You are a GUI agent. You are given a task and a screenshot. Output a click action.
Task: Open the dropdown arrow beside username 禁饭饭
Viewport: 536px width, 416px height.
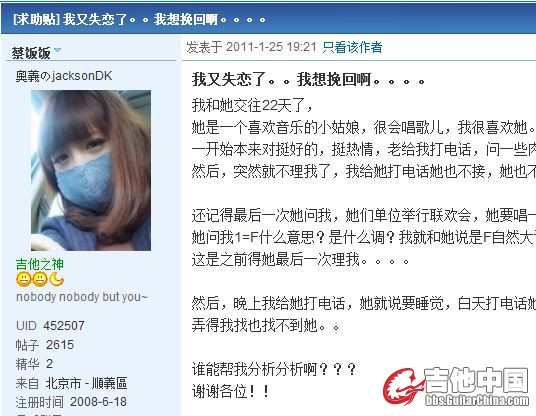(x=57, y=51)
